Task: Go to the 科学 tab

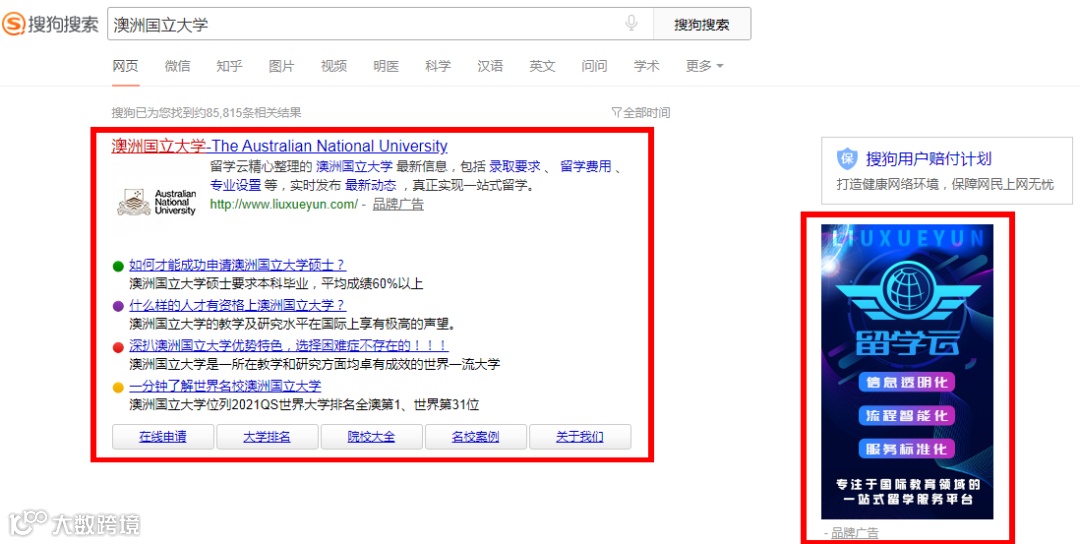Action: tap(438, 66)
